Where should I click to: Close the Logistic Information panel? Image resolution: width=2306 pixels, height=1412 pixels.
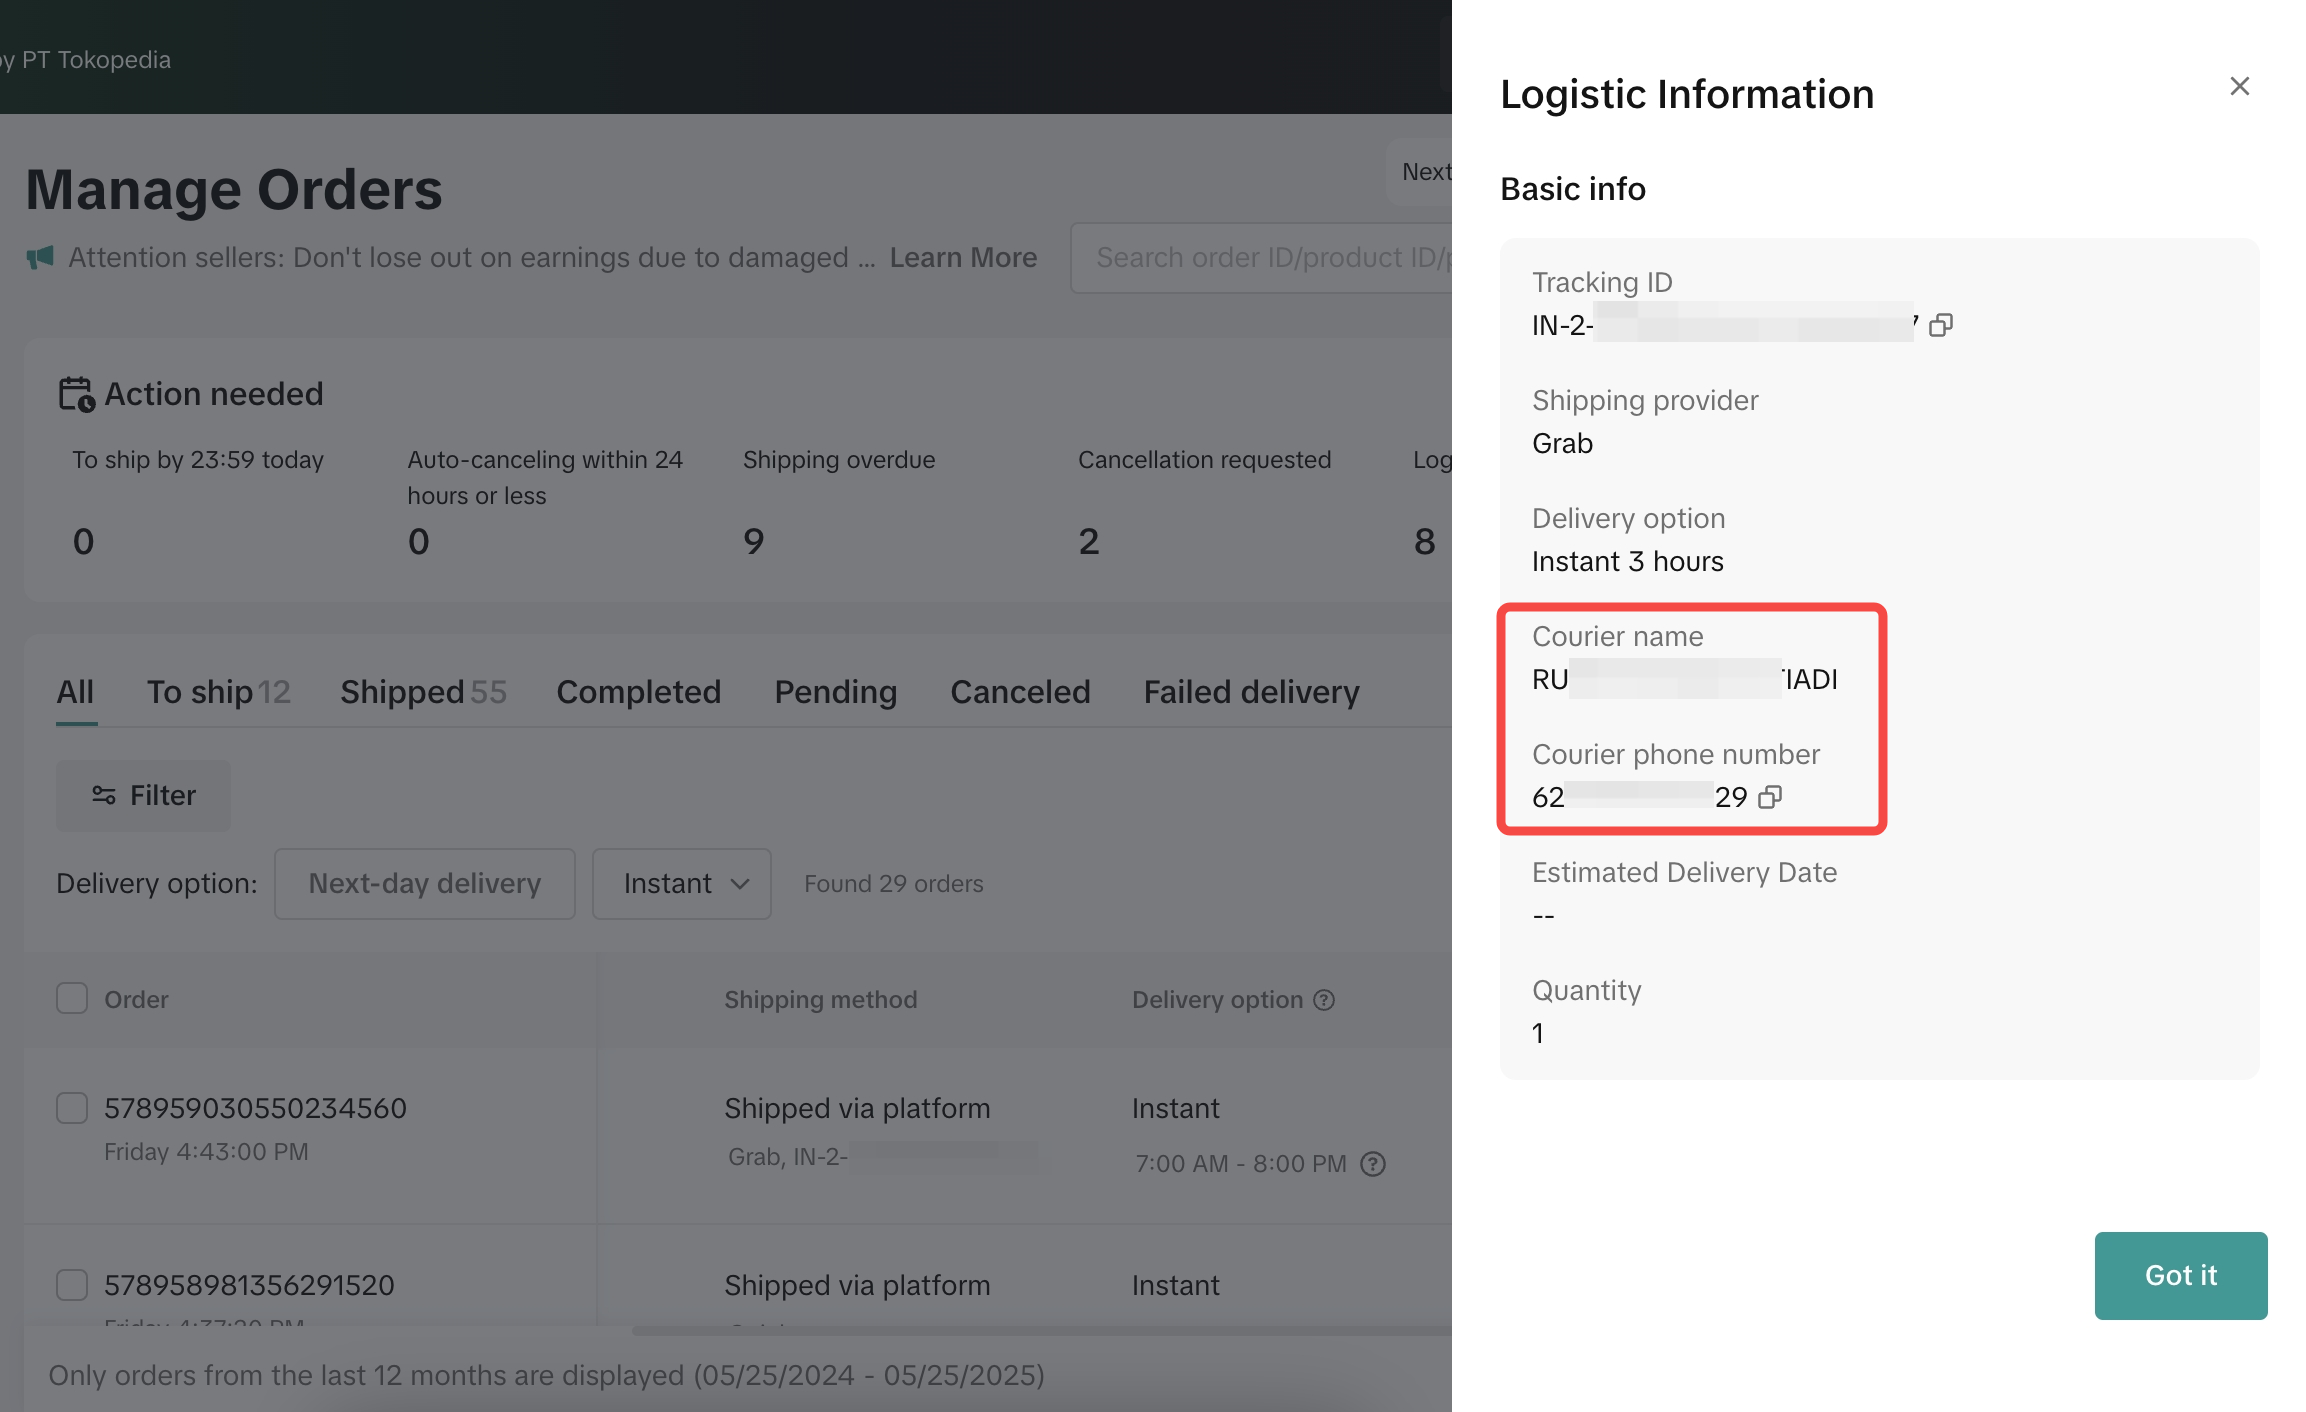[x=2239, y=86]
